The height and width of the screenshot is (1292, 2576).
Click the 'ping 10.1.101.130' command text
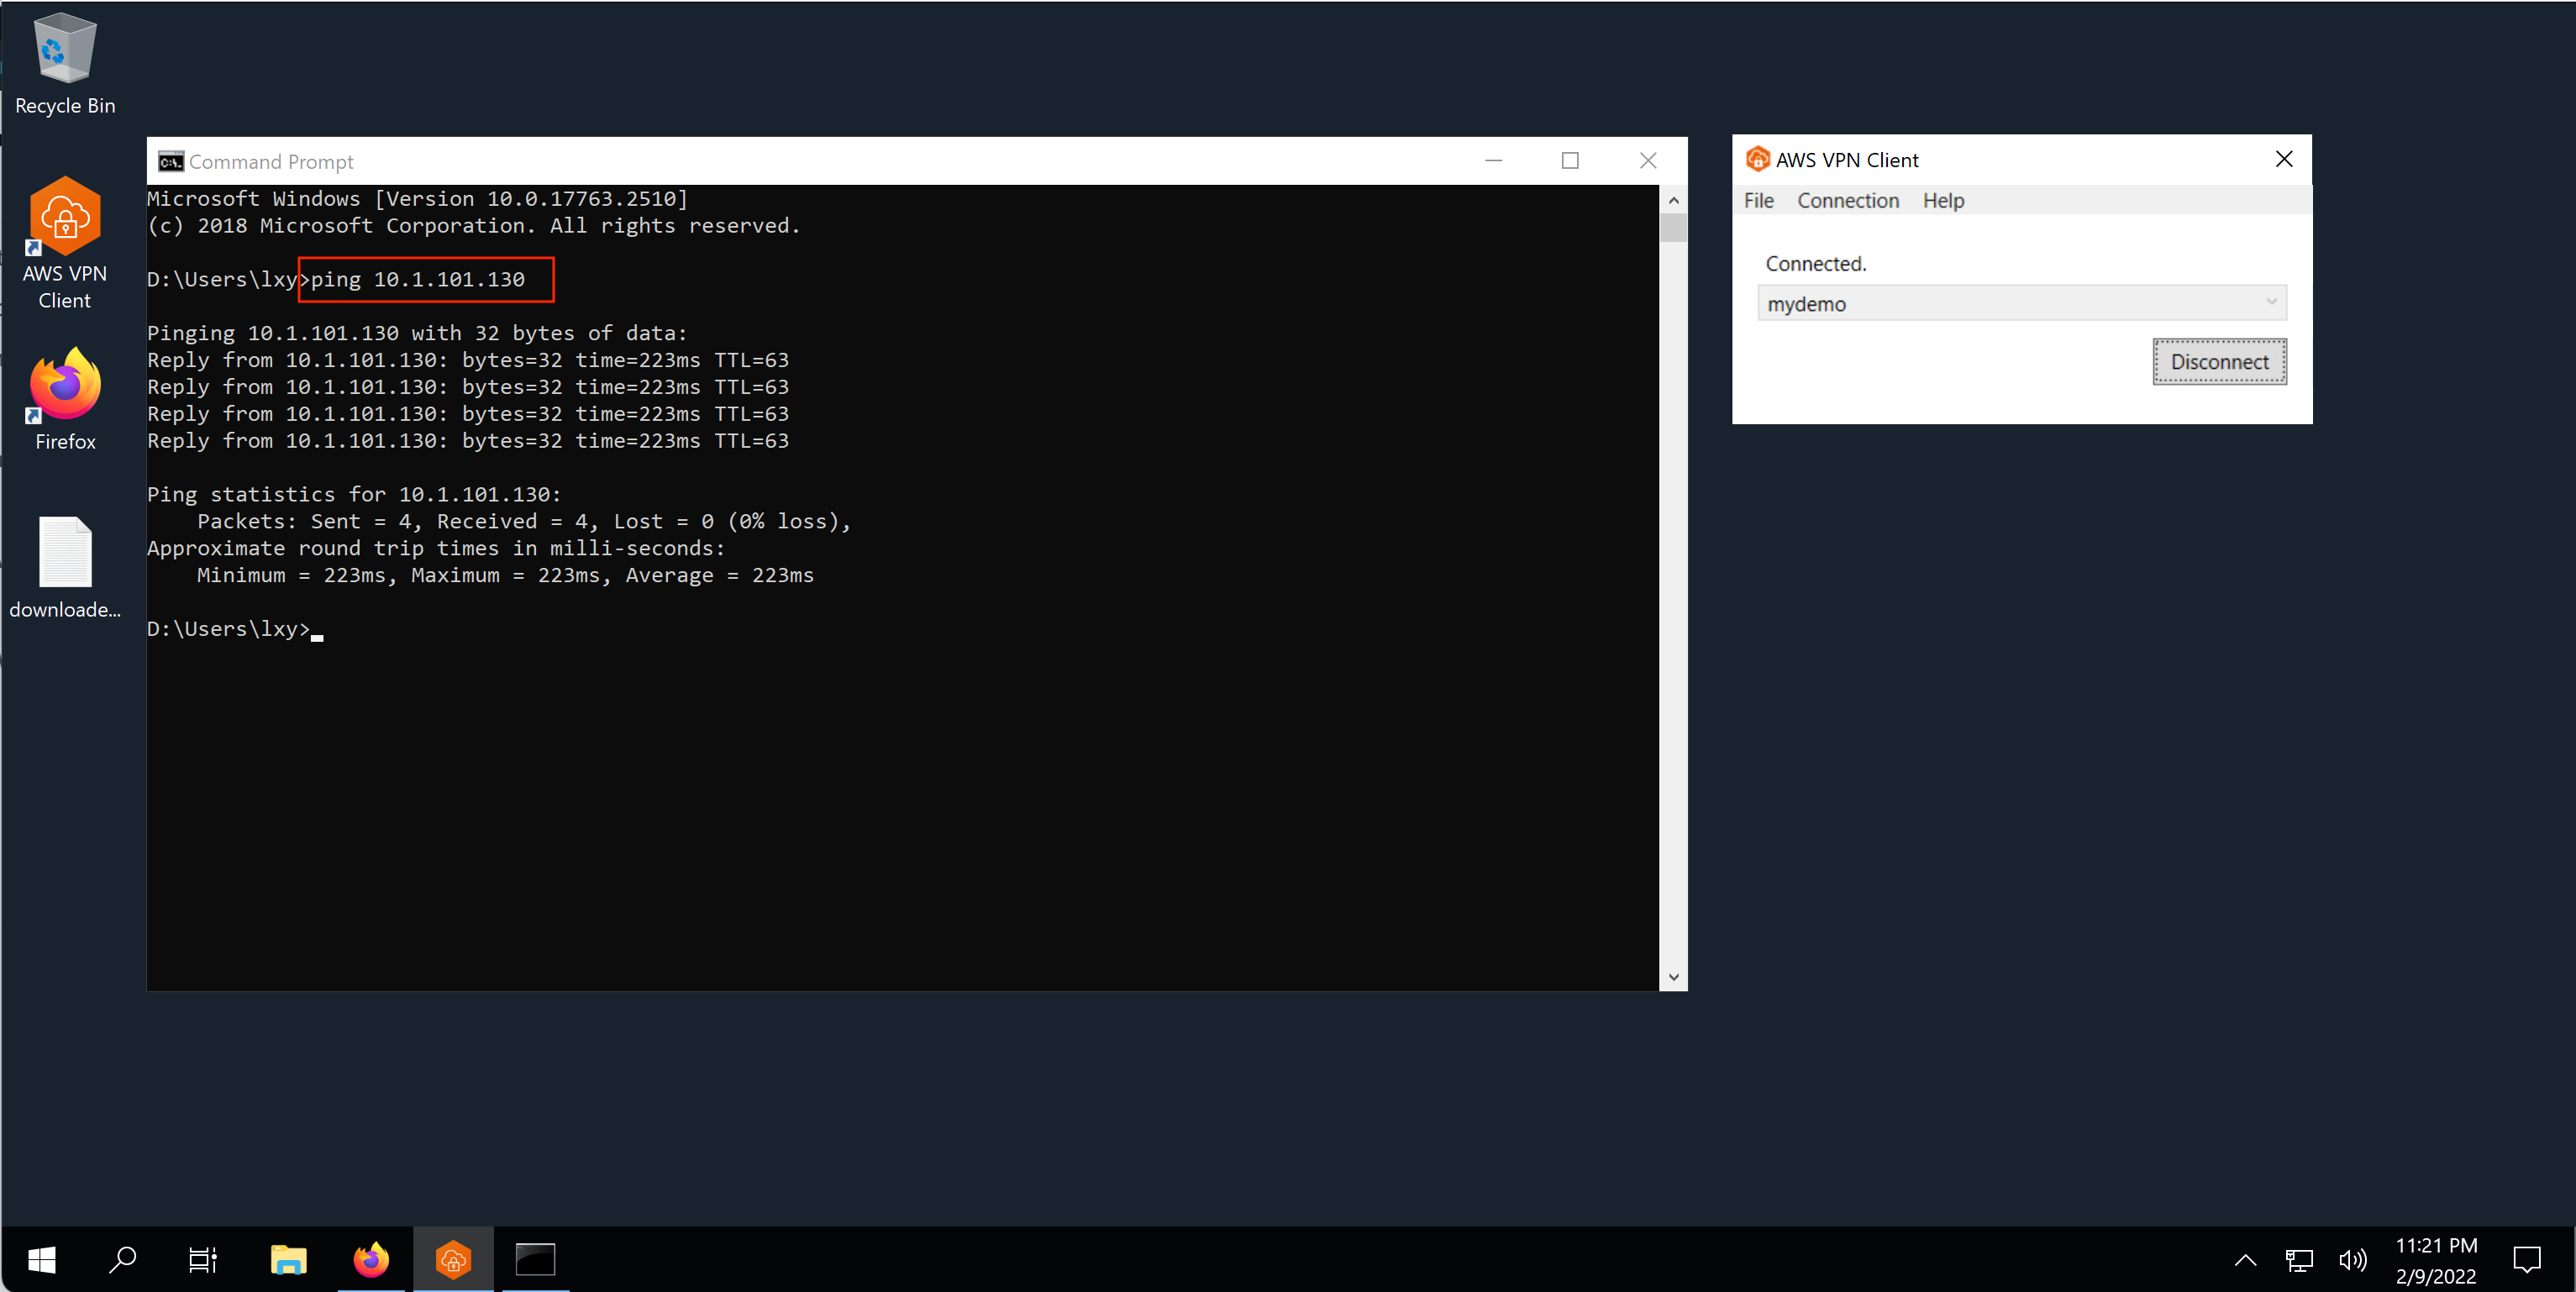[418, 279]
